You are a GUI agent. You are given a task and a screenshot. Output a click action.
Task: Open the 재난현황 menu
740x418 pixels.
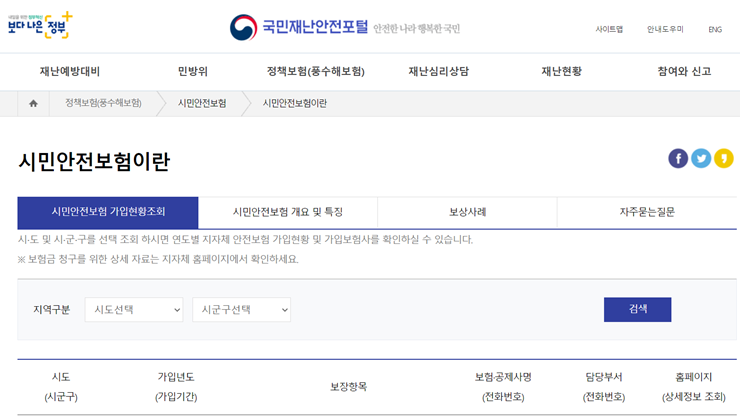click(x=562, y=72)
